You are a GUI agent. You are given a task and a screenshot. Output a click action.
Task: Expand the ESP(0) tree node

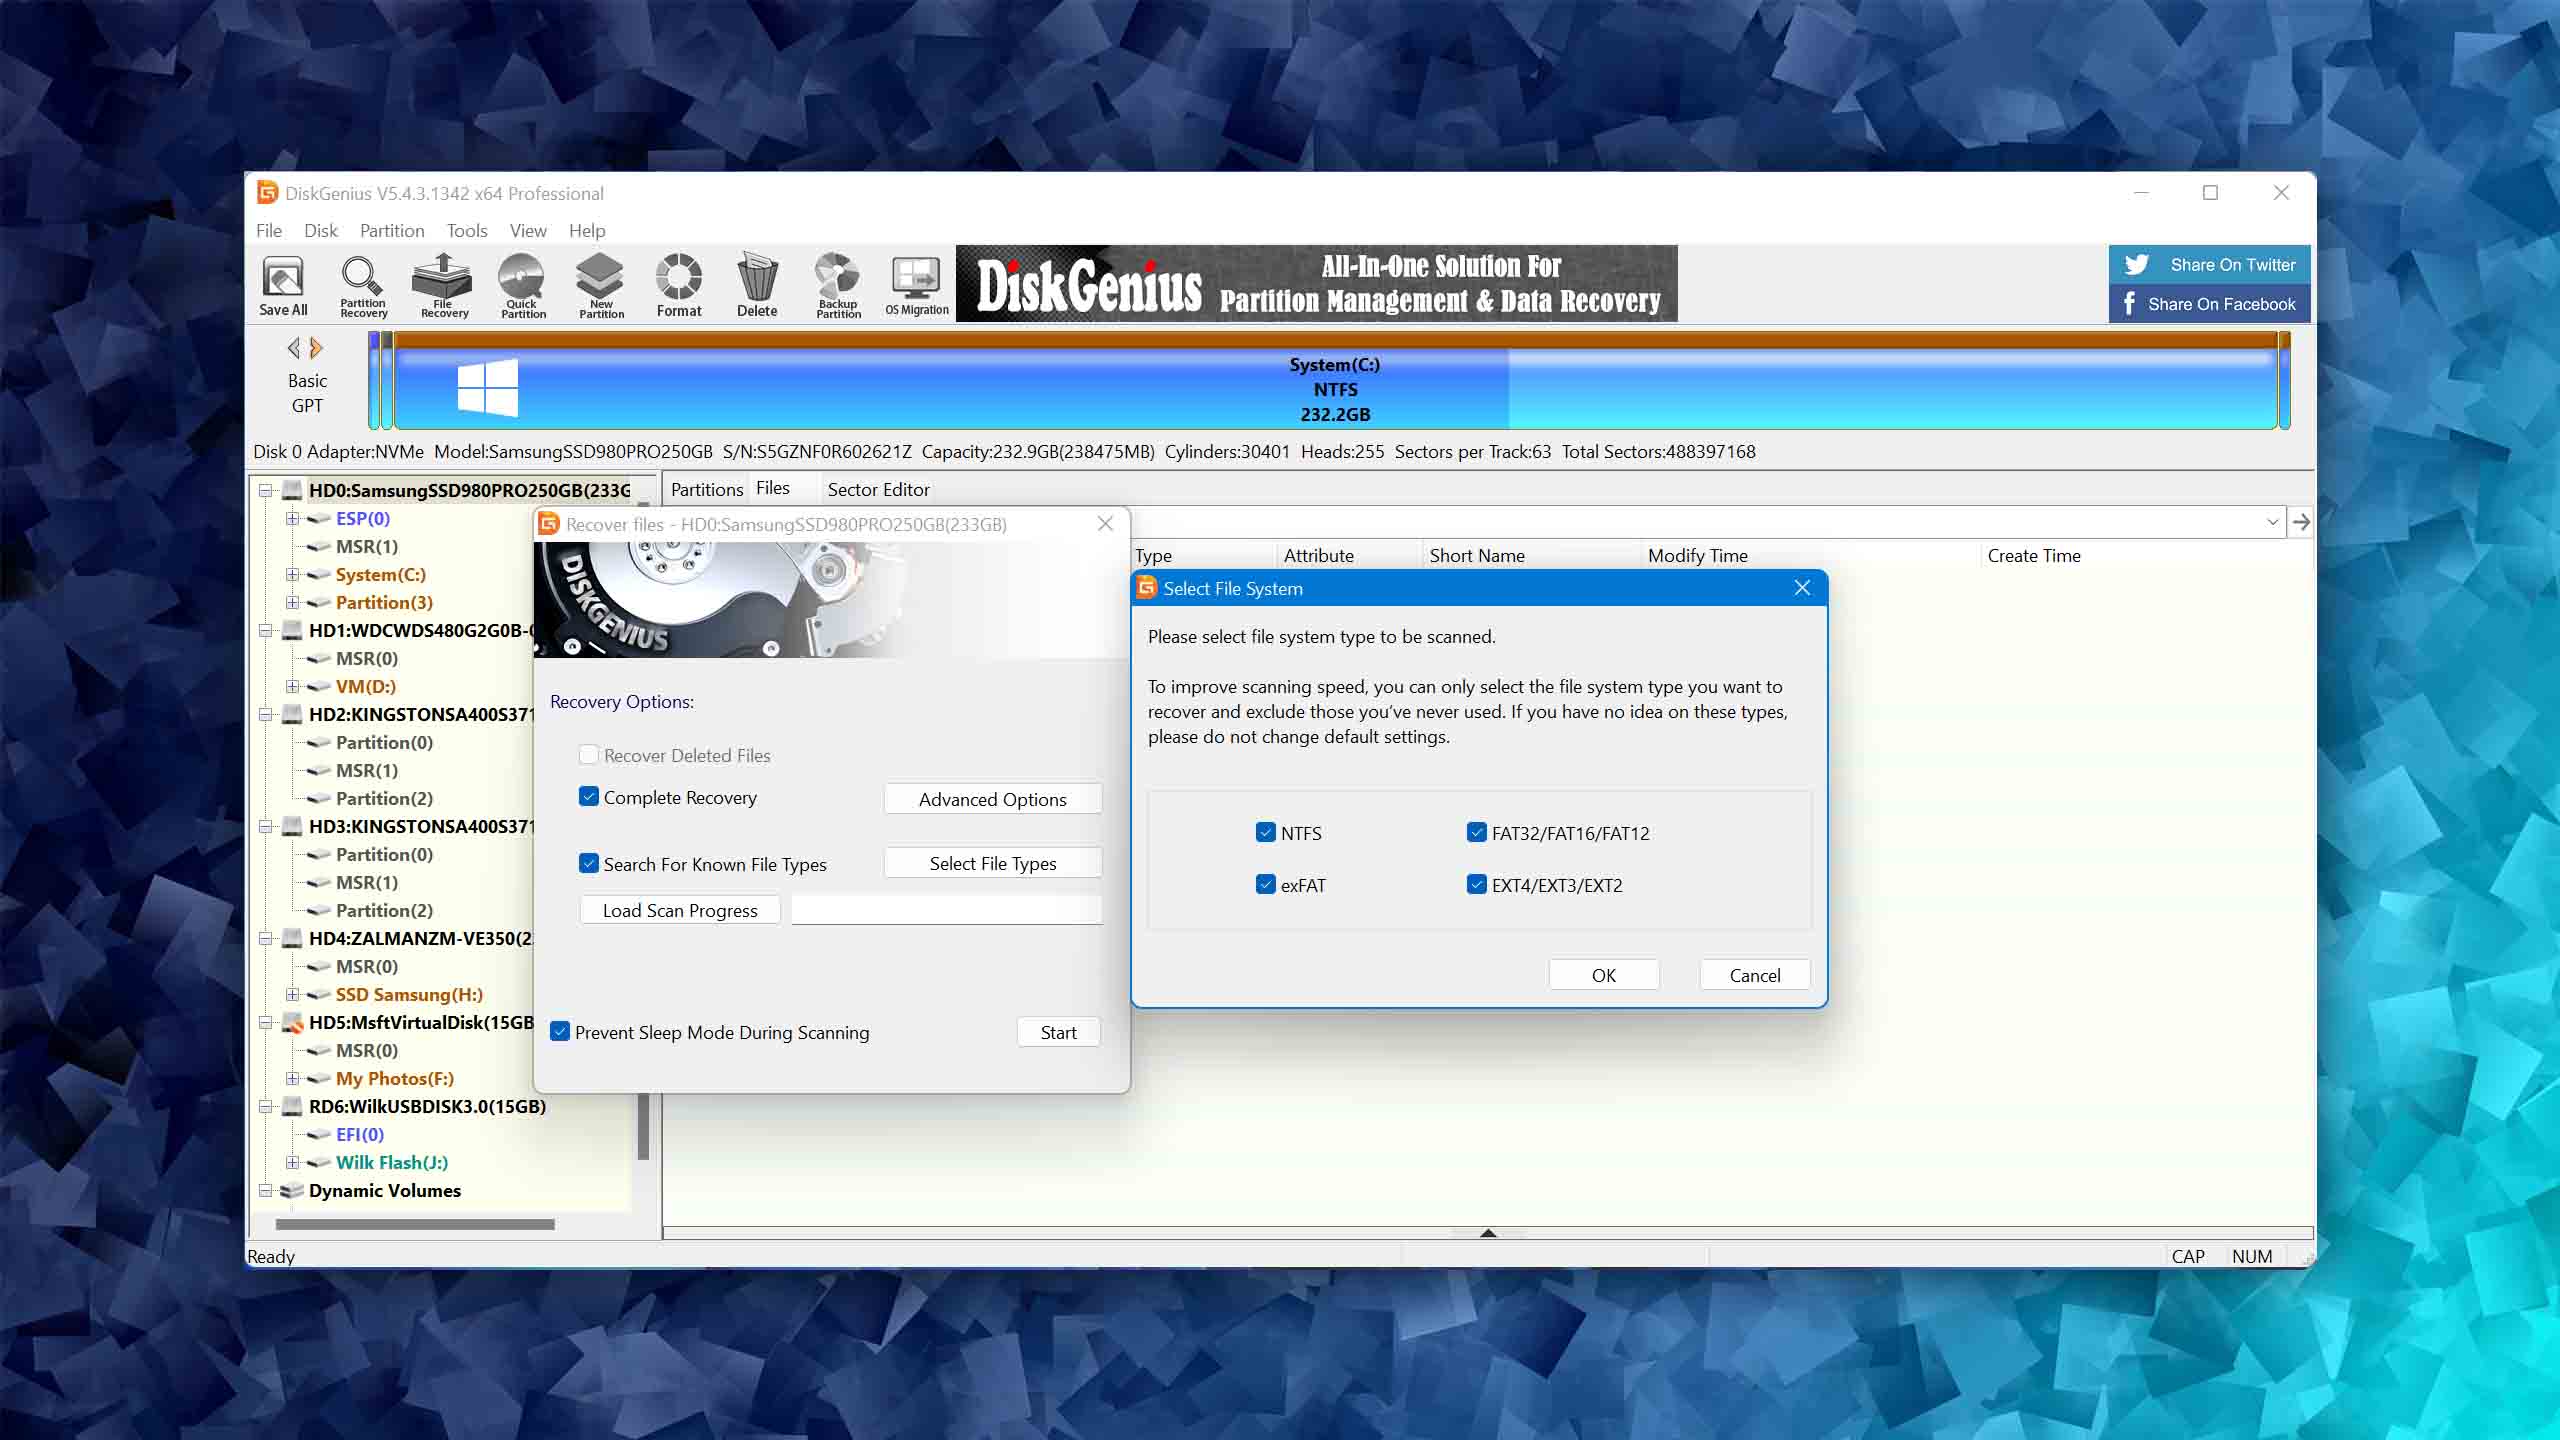coord(293,518)
